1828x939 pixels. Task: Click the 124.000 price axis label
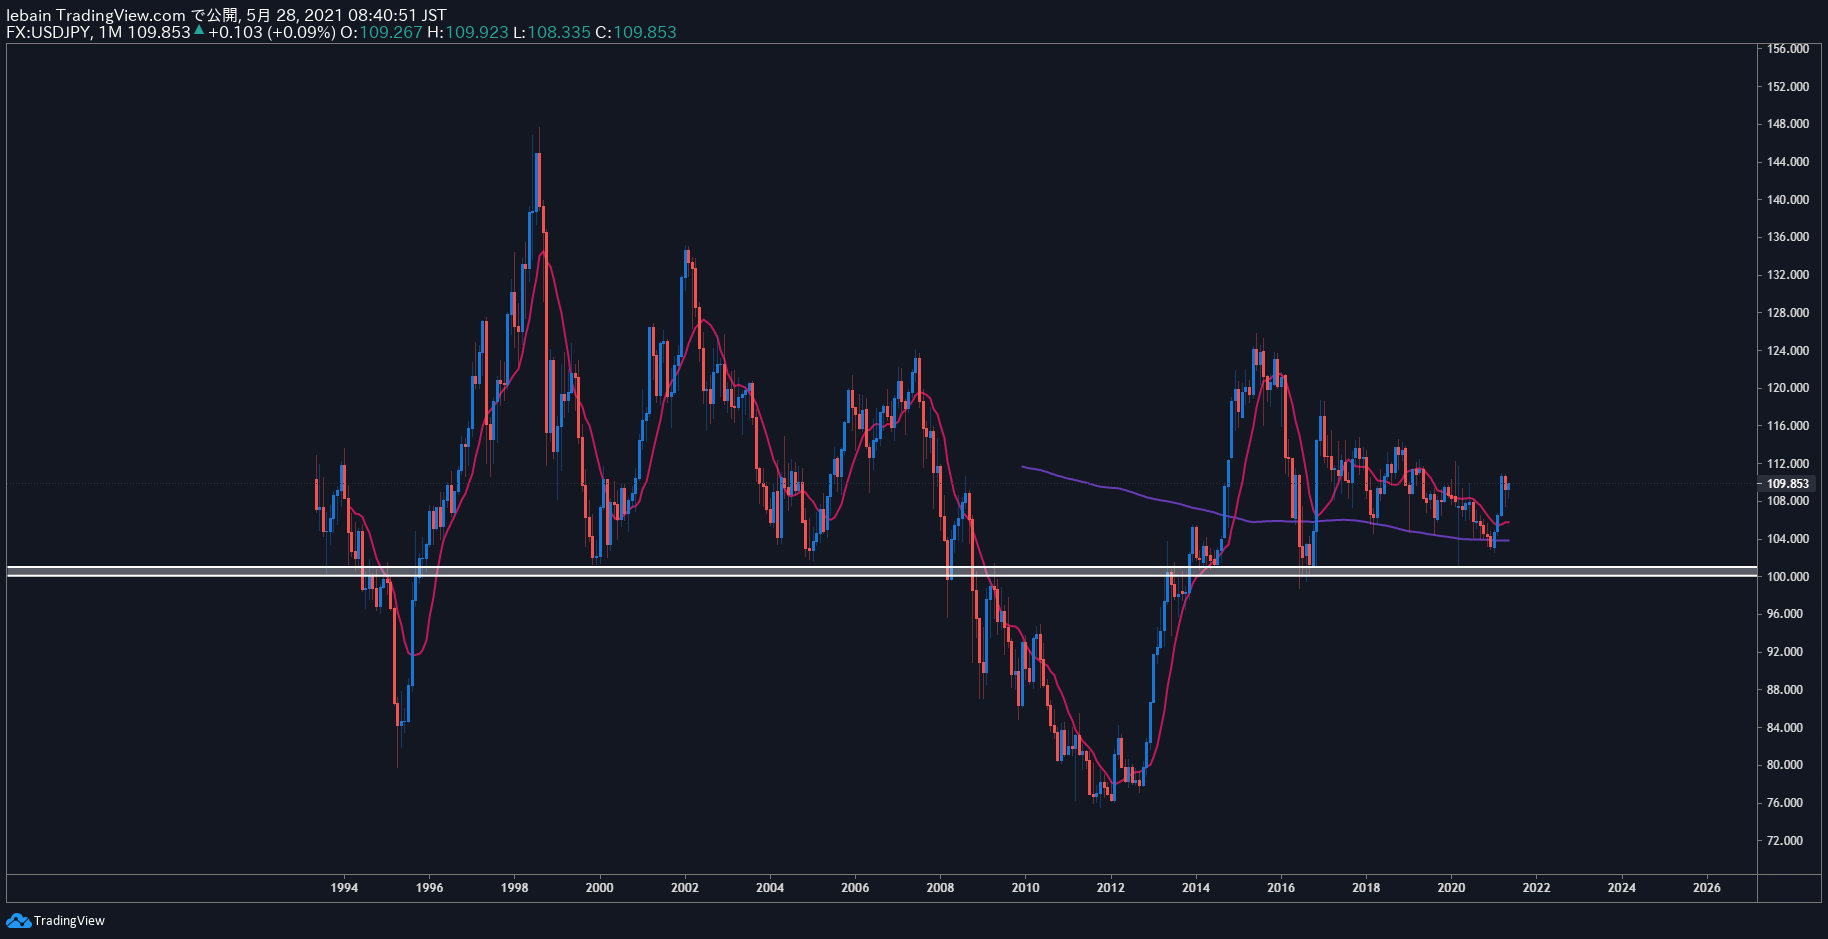(1787, 351)
